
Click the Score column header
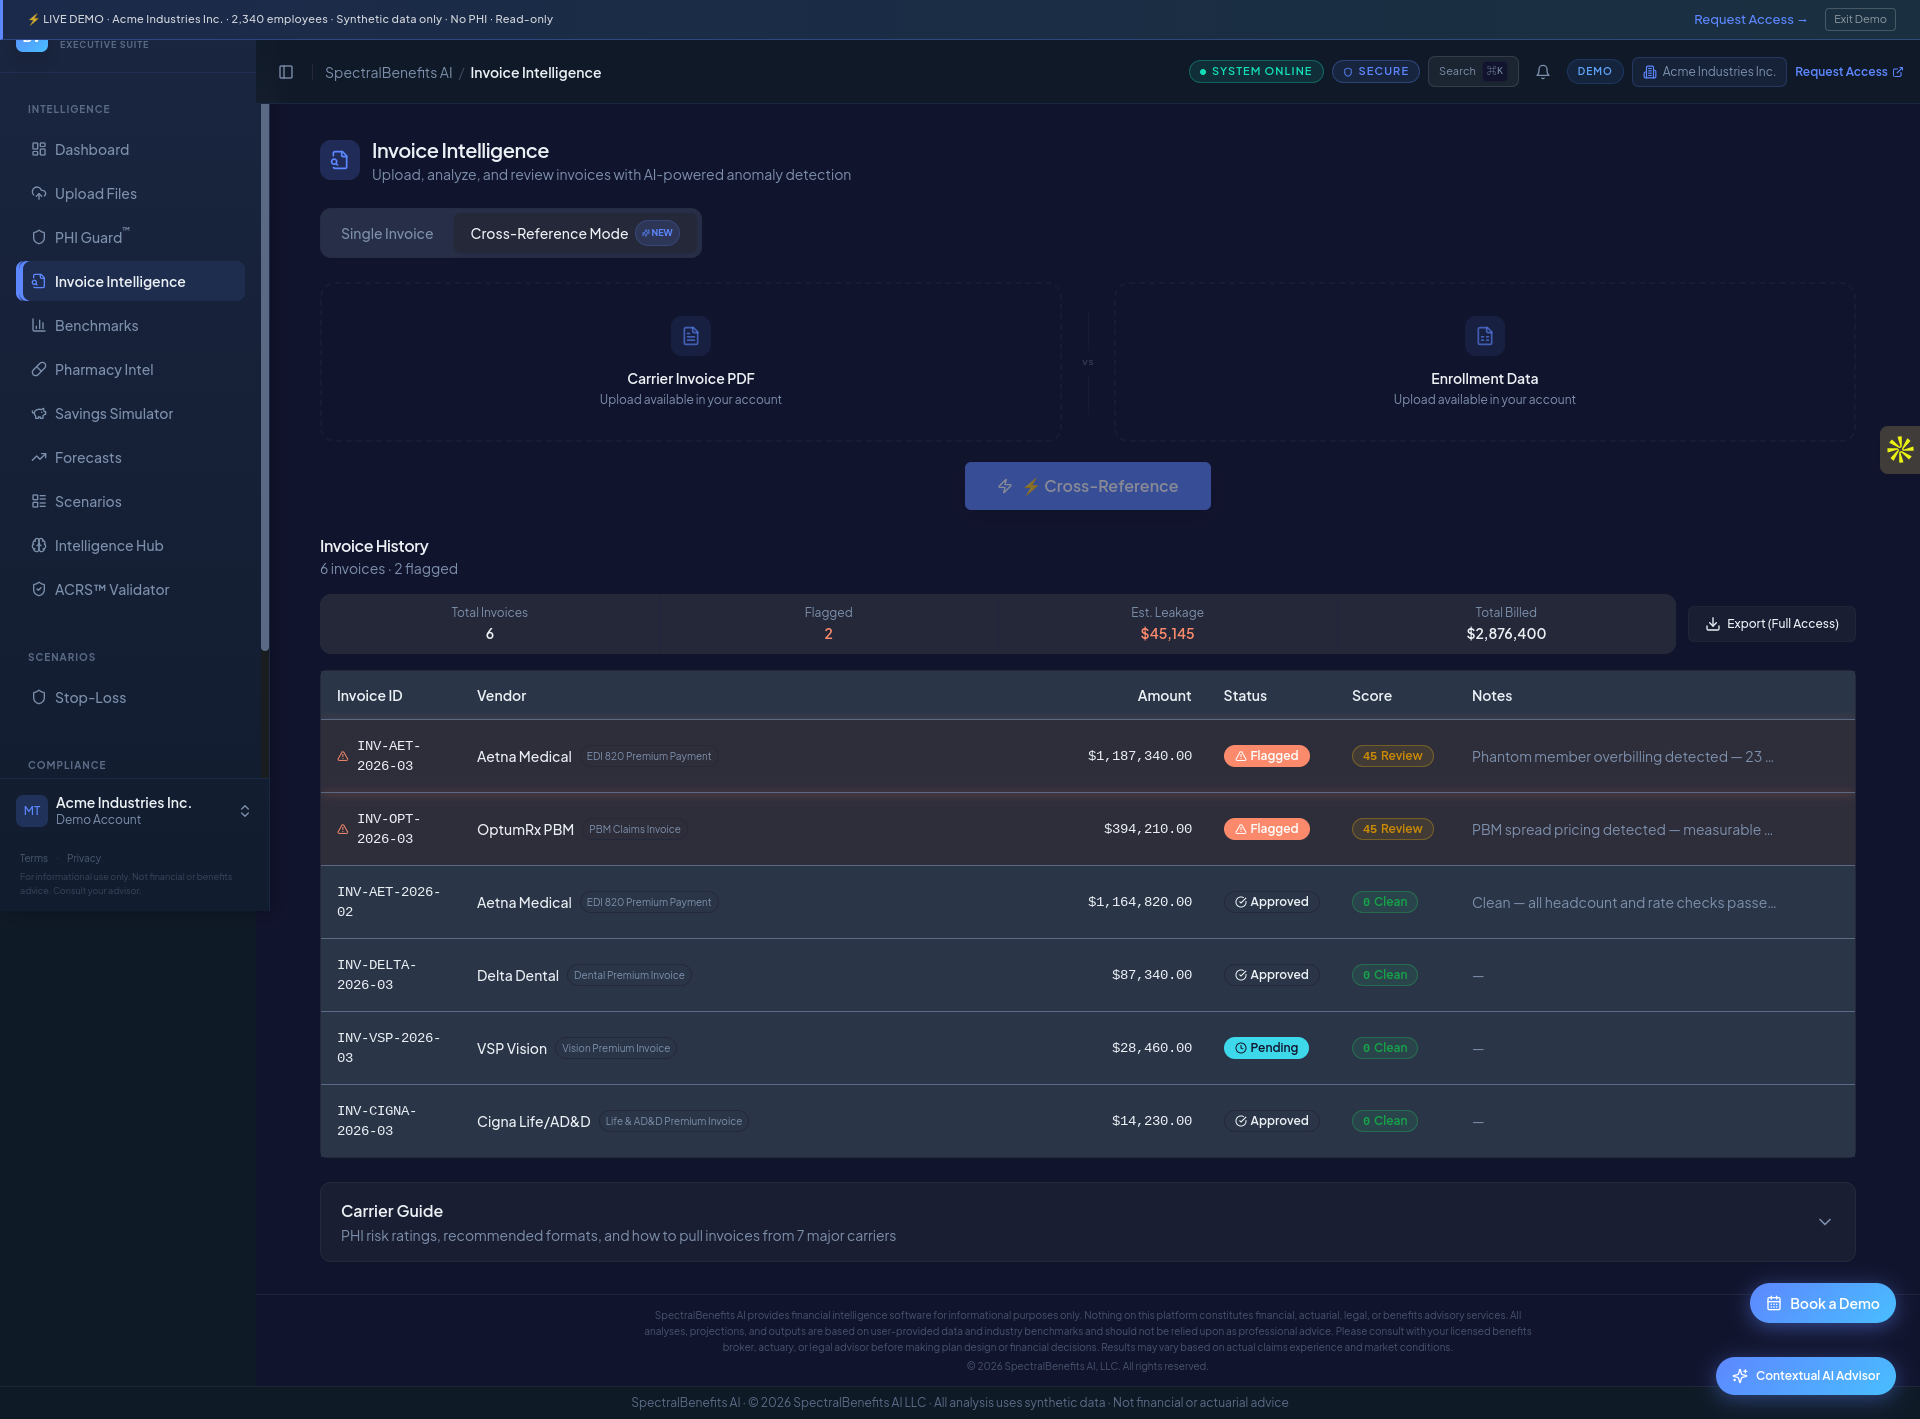[x=1372, y=696]
